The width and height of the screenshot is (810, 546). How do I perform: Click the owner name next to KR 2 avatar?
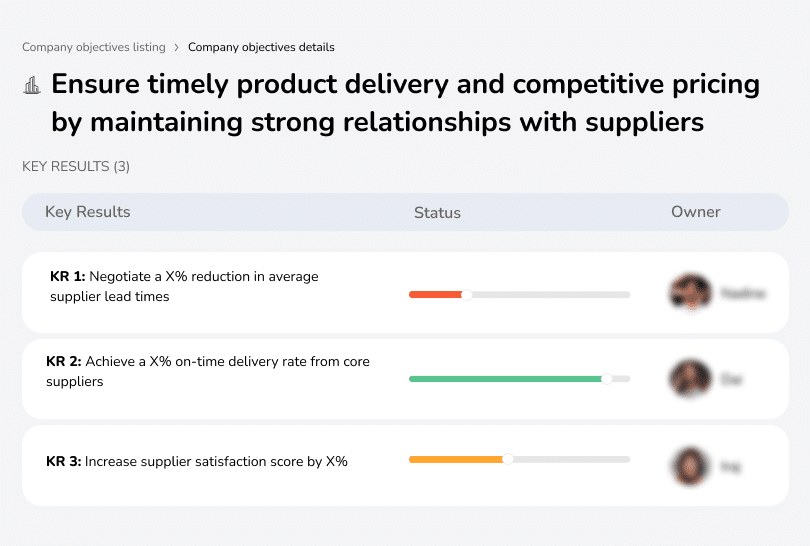(732, 380)
